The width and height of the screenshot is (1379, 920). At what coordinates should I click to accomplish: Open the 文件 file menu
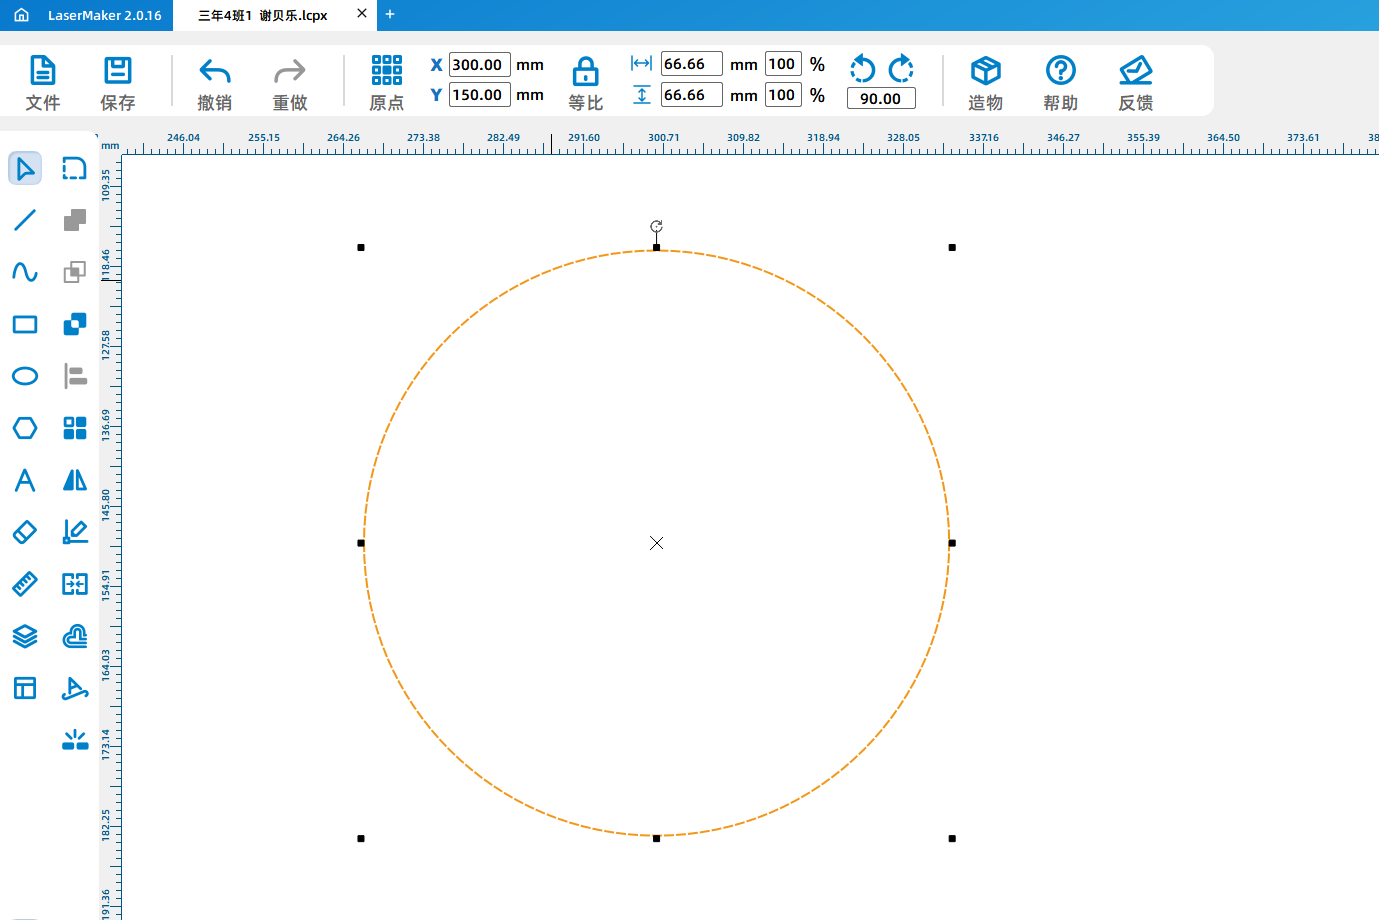click(x=42, y=83)
